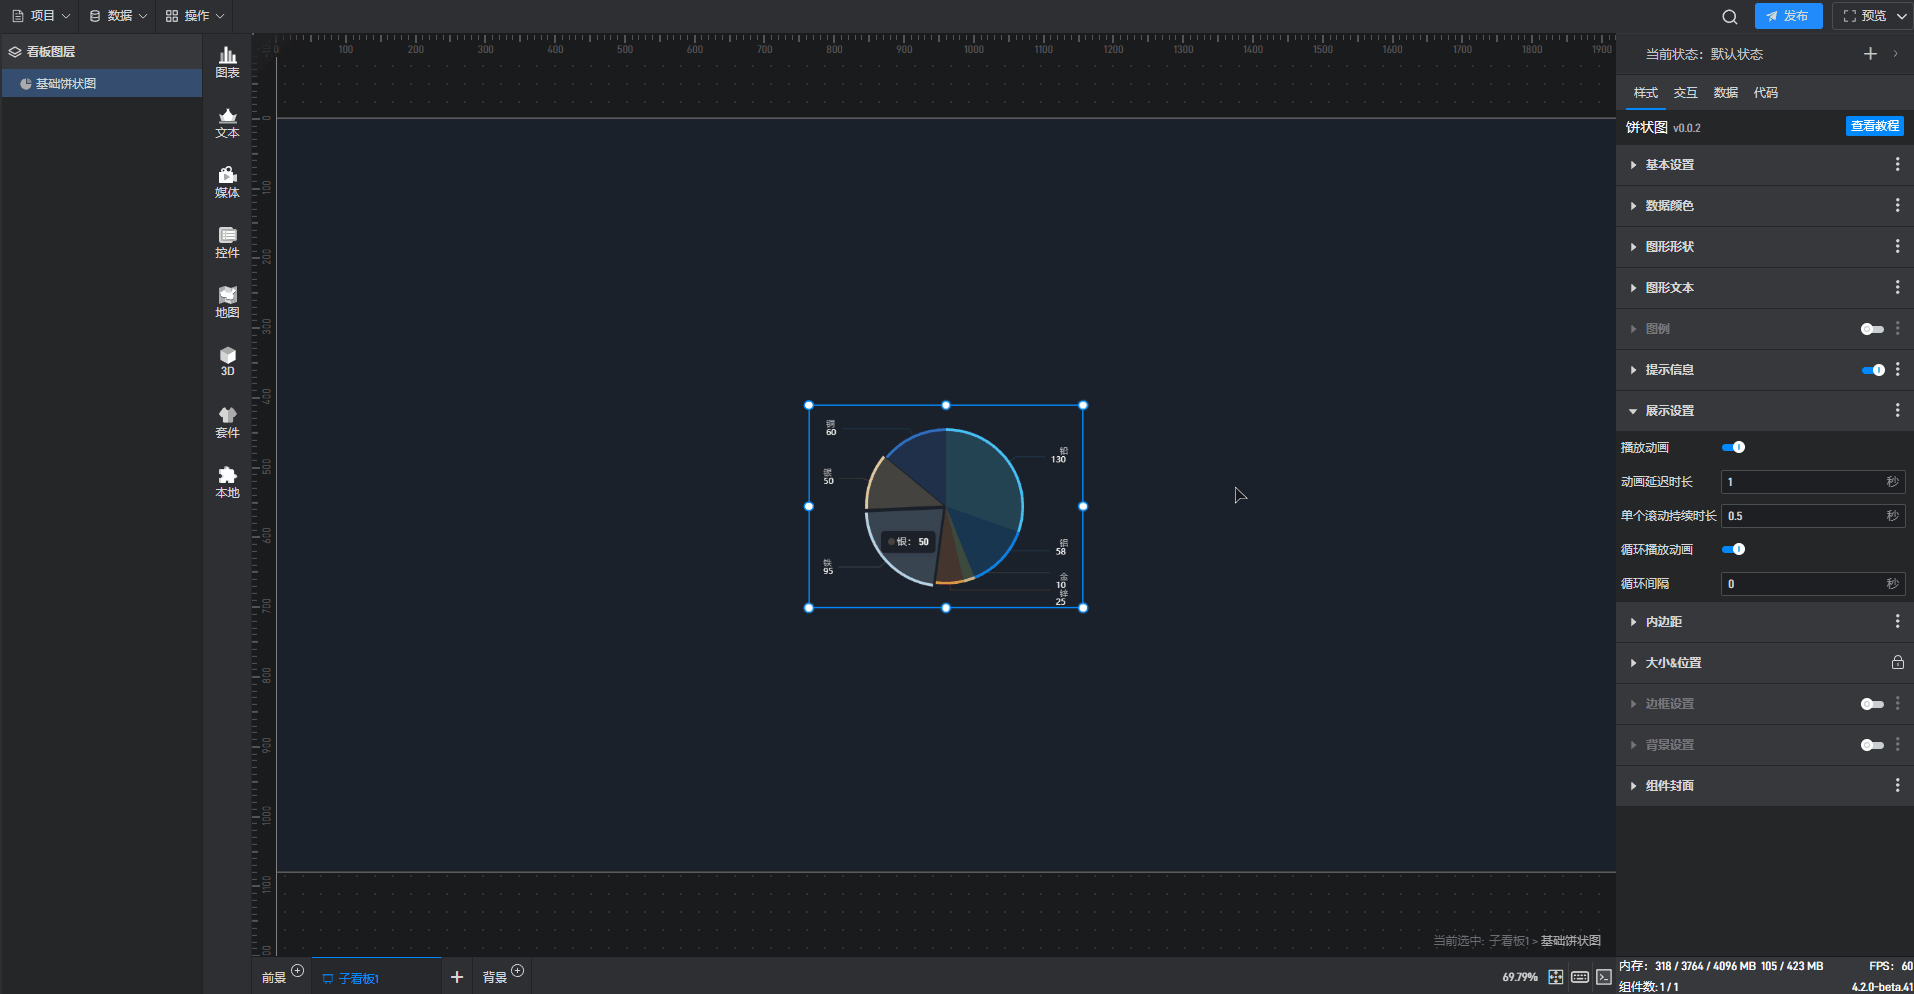Click the fit-to-screen icon beside zoom percentage
The height and width of the screenshot is (994, 1914).
click(1556, 977)
